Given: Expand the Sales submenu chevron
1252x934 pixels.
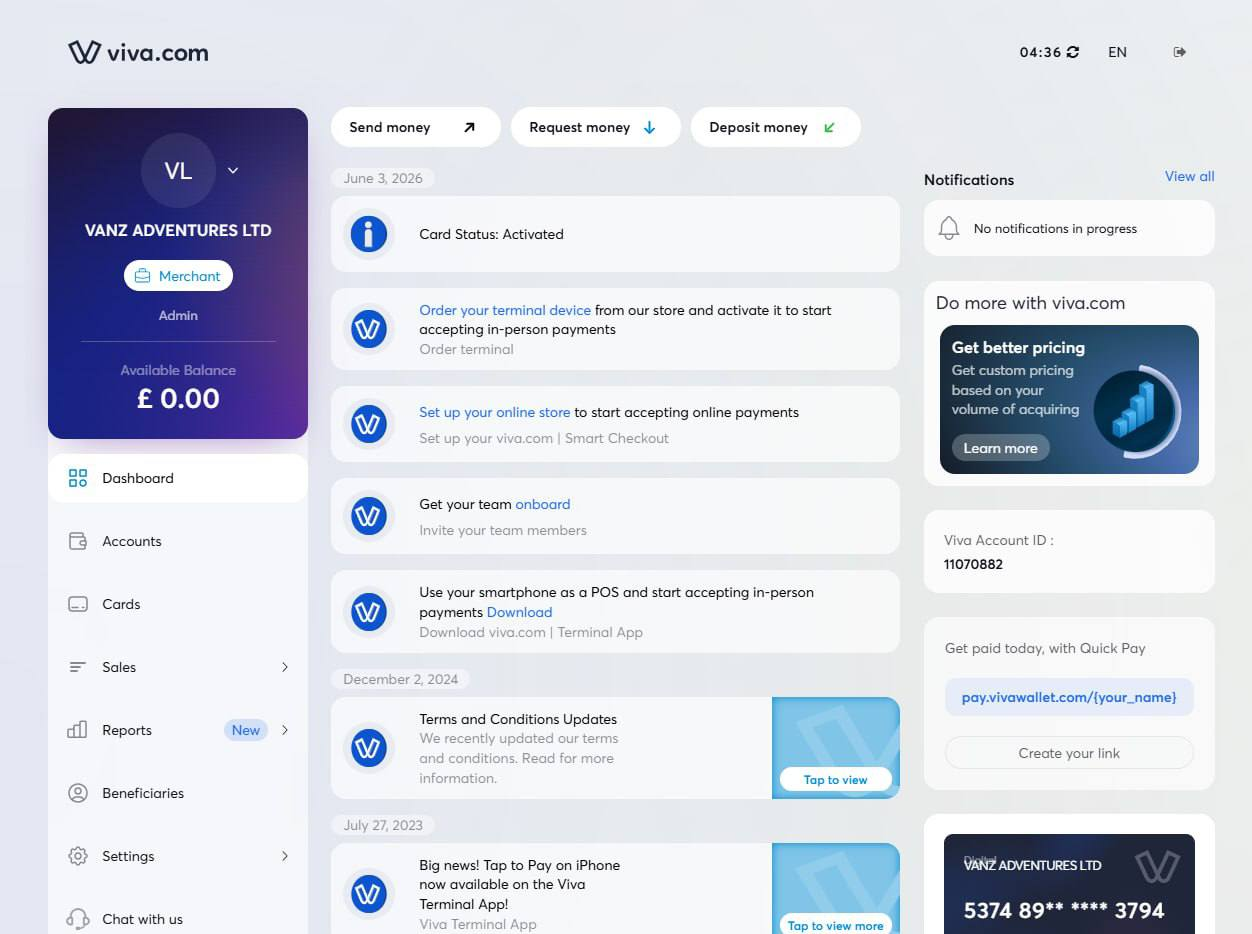Looking at the screenshot, I should click(284, 667).
